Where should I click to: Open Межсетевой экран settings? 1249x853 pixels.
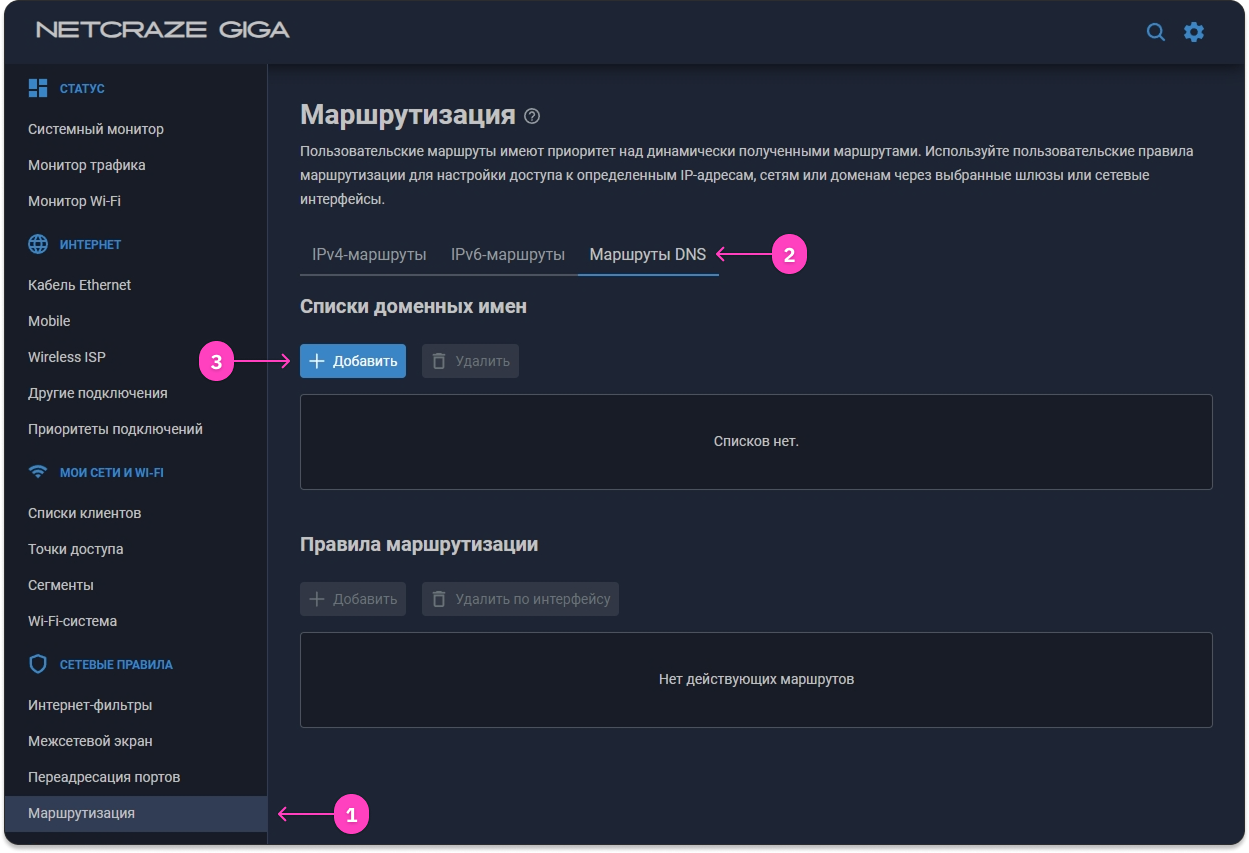click(x=90, y=741)
